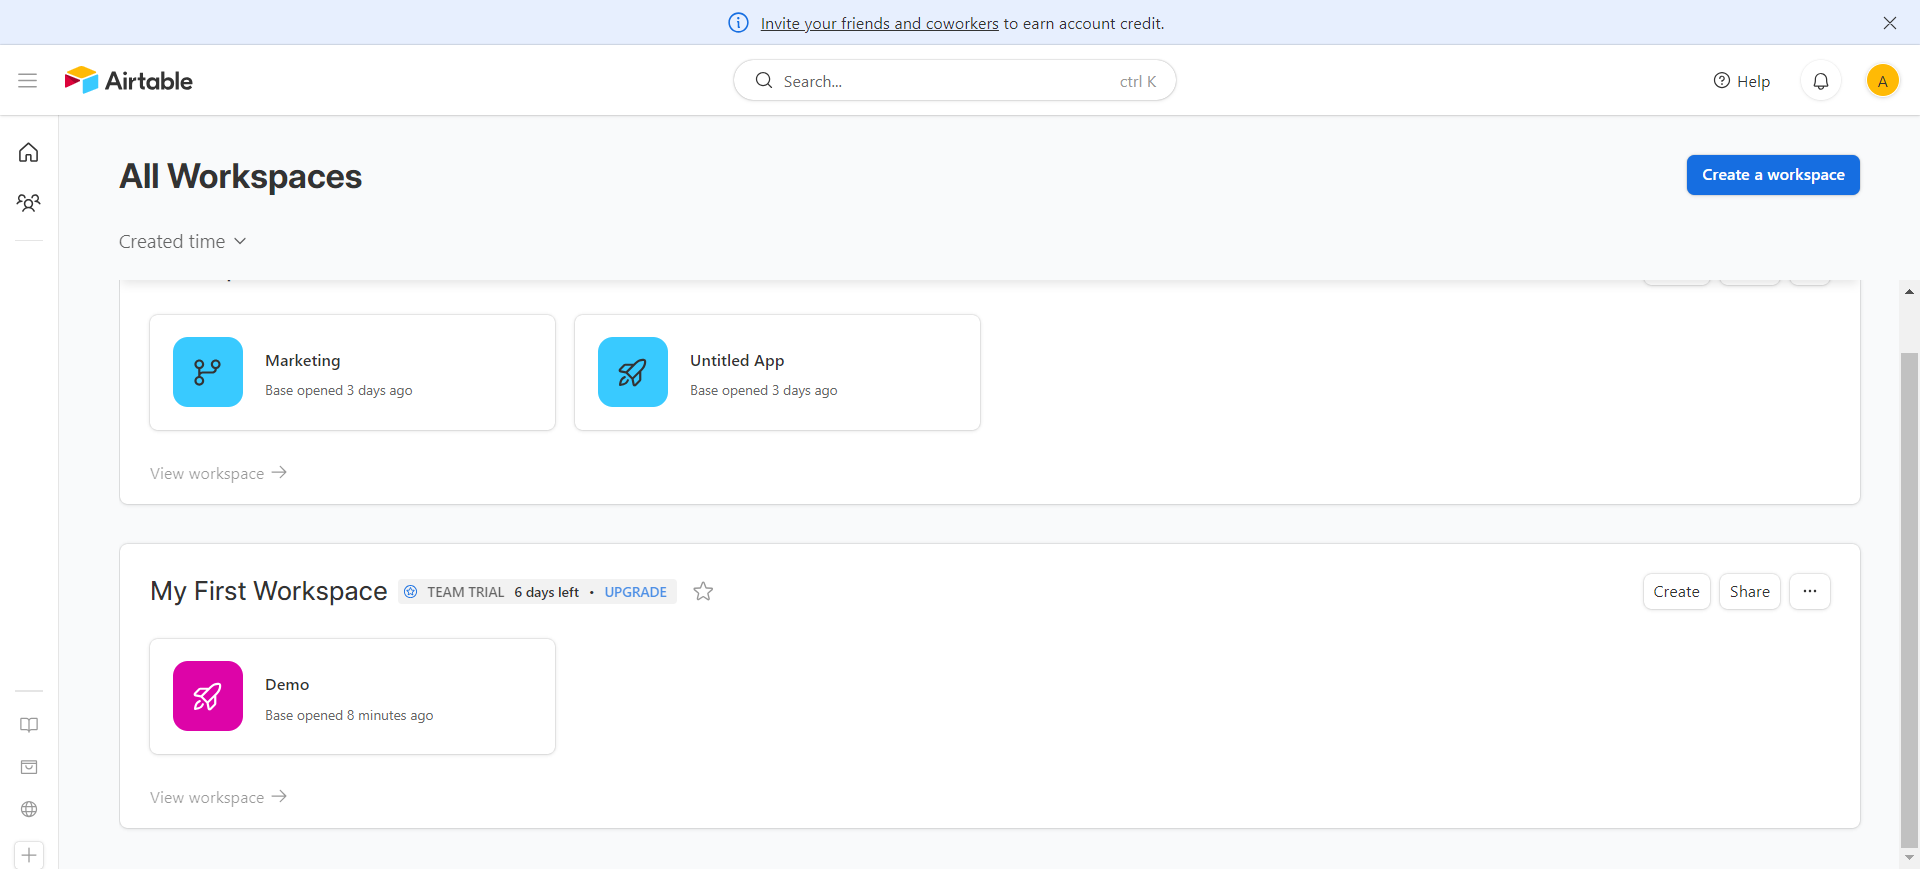Open the globe icon in sidebar
The width and height of the screenshot is (1920, 869).
29,809
